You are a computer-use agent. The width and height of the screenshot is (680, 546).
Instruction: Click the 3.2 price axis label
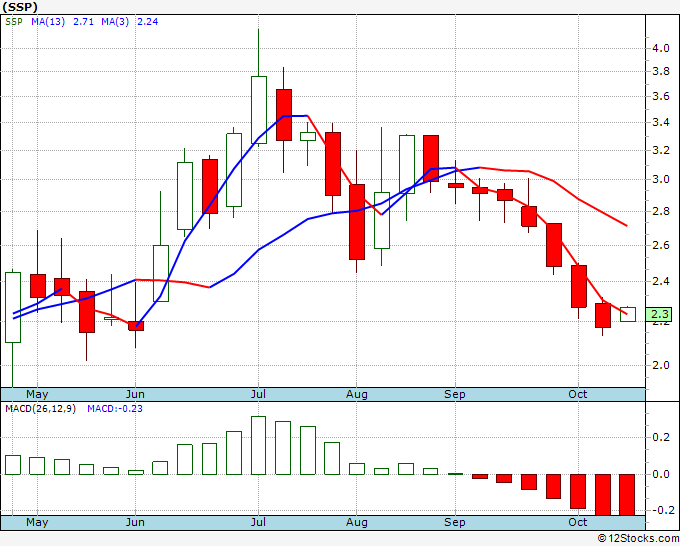click(661, 150)
